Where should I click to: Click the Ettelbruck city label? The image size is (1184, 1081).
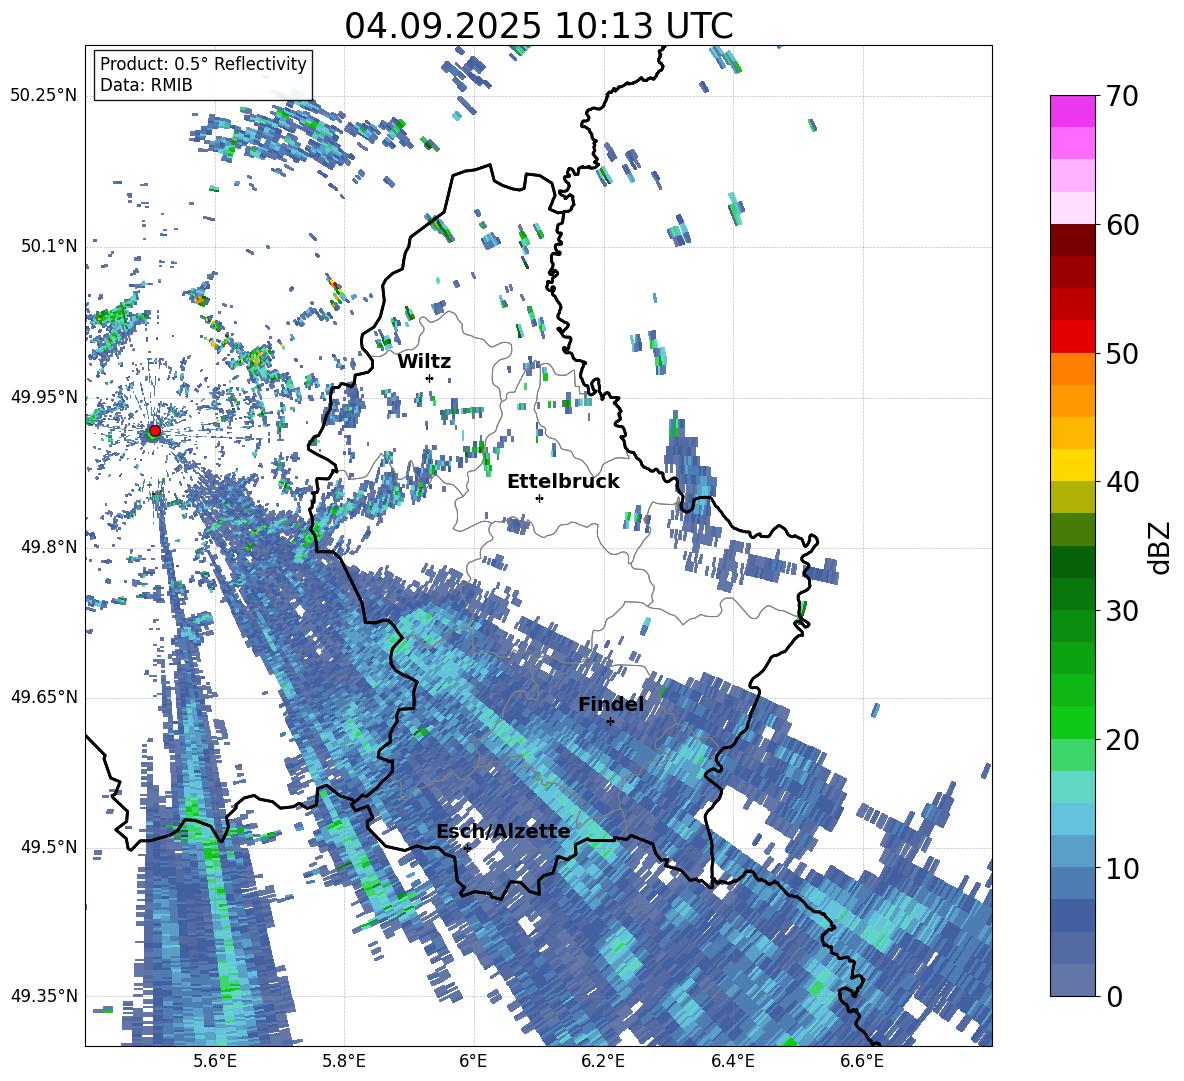(x=563, y=482)
